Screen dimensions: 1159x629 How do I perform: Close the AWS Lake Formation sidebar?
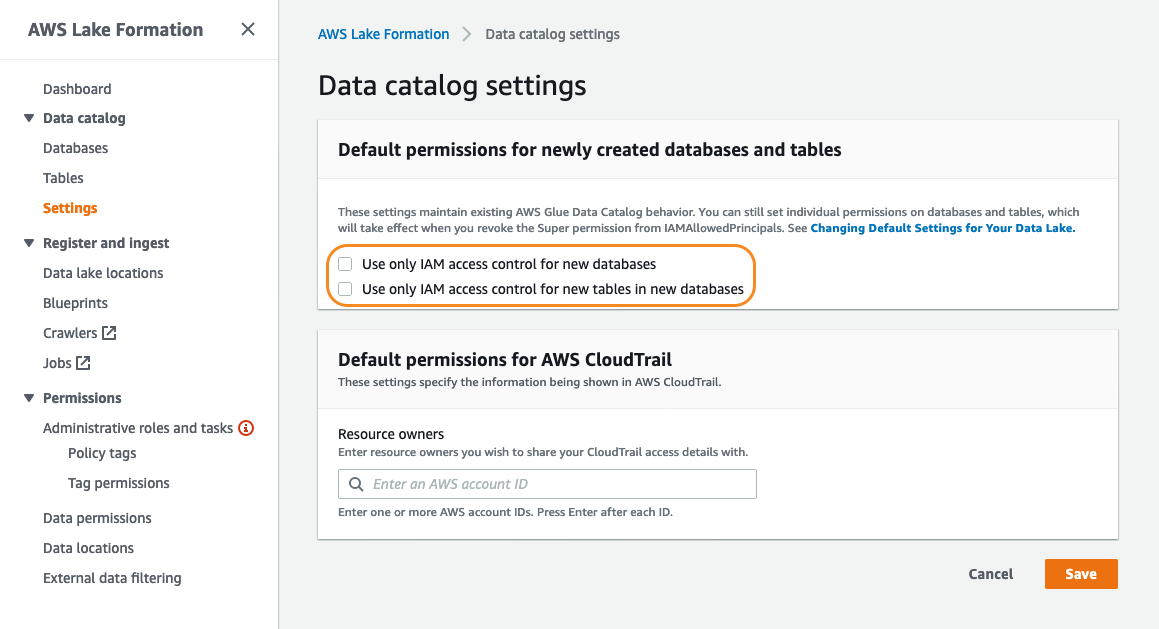(248, 30)
